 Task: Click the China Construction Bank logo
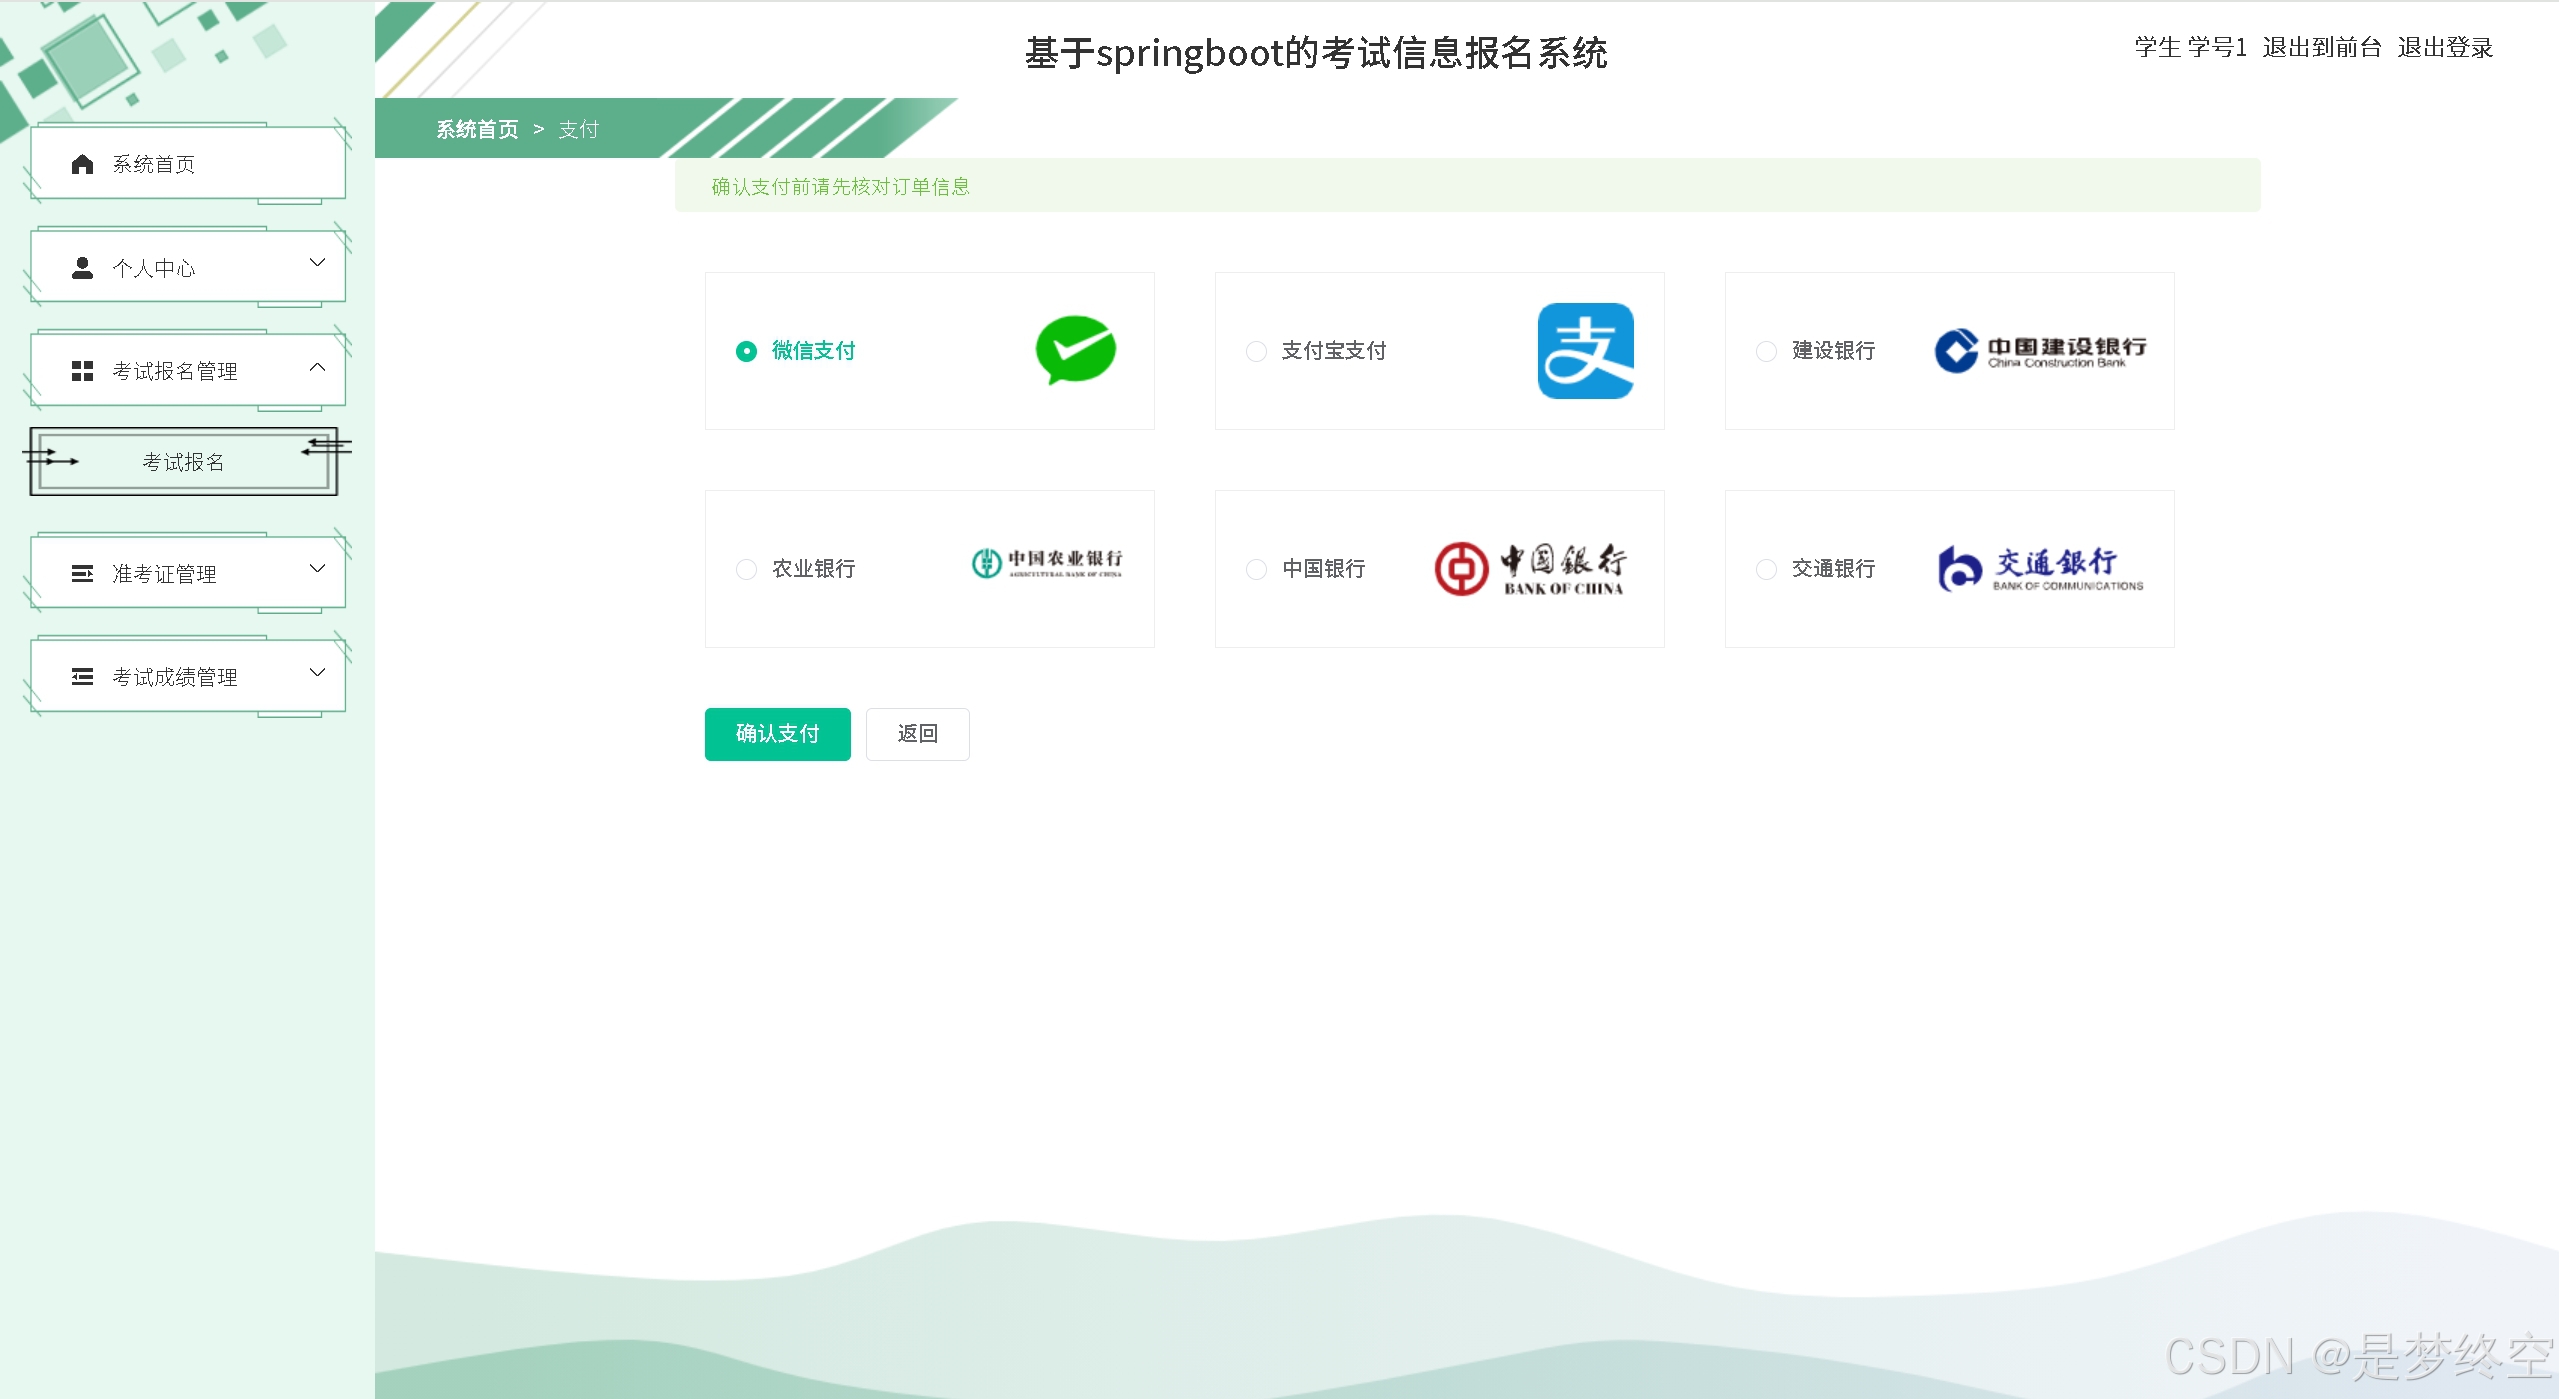2040,351
